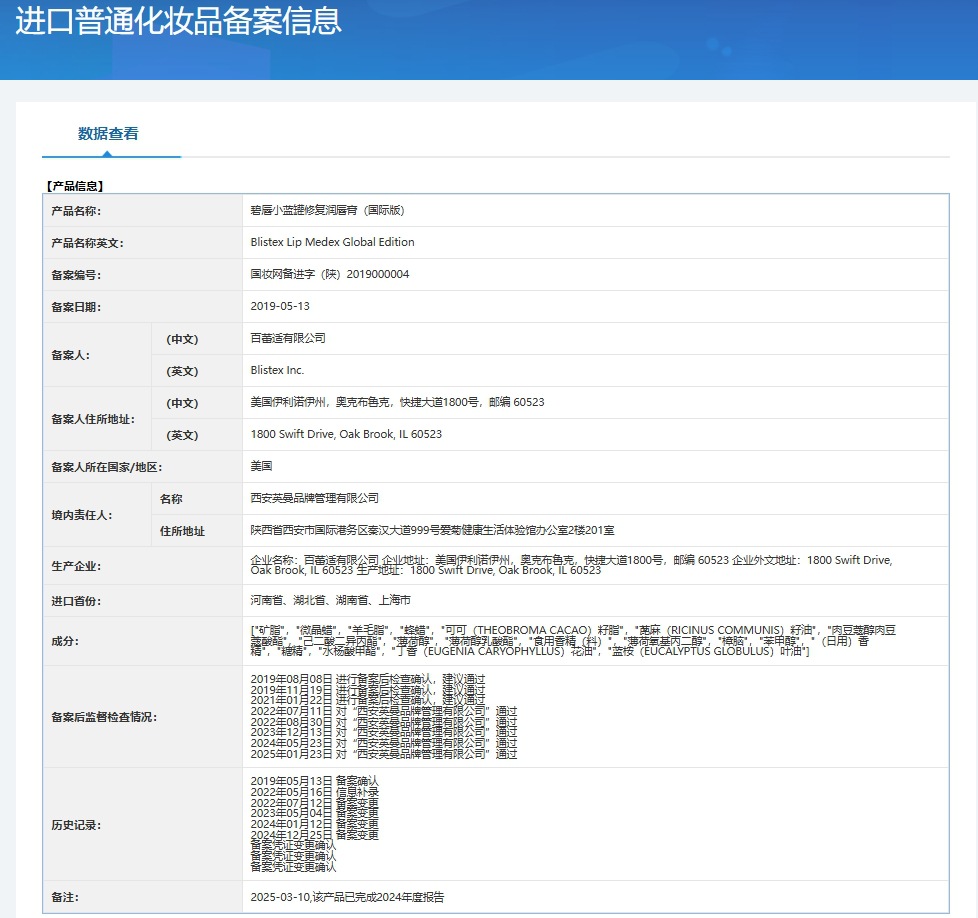Select history entry 2023年05月04日 备案变更
Viewport: 978px width, 918px height.
pyautogui.click(x=314, y=813)
